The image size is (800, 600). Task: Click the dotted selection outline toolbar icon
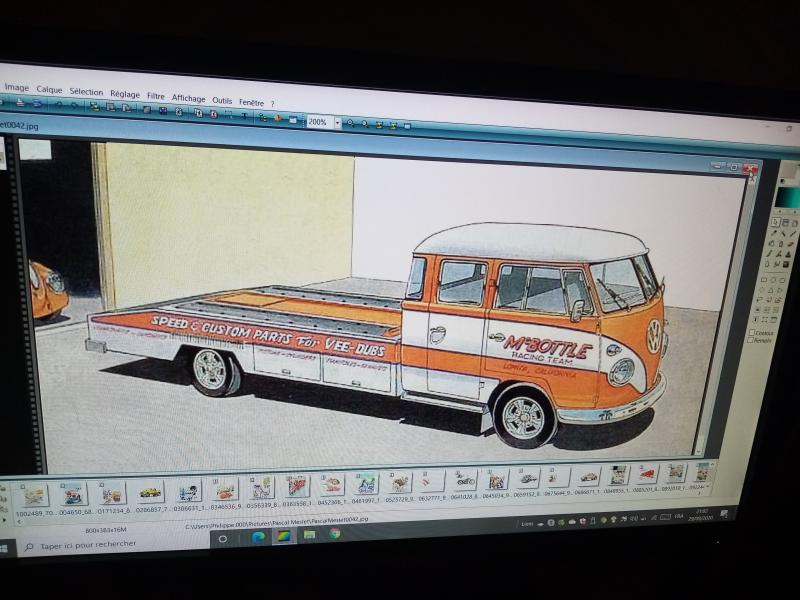tap(229, 115)
